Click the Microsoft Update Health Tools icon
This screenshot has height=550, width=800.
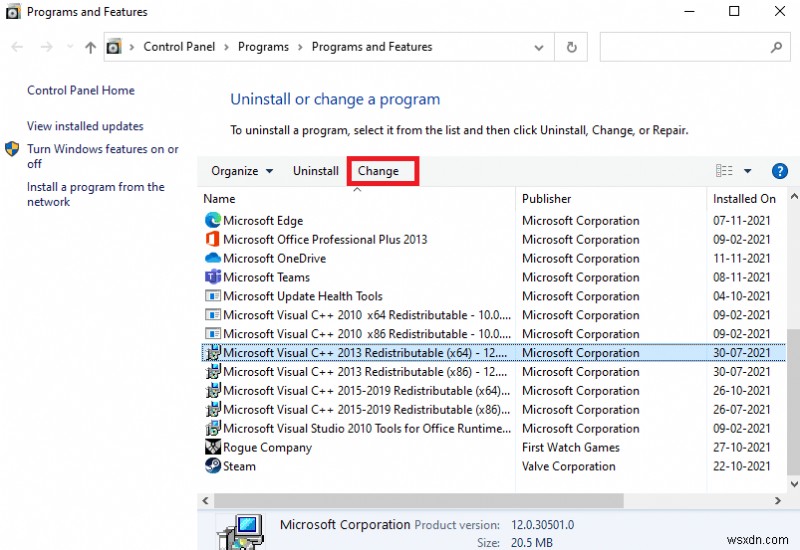click(213, 296)
